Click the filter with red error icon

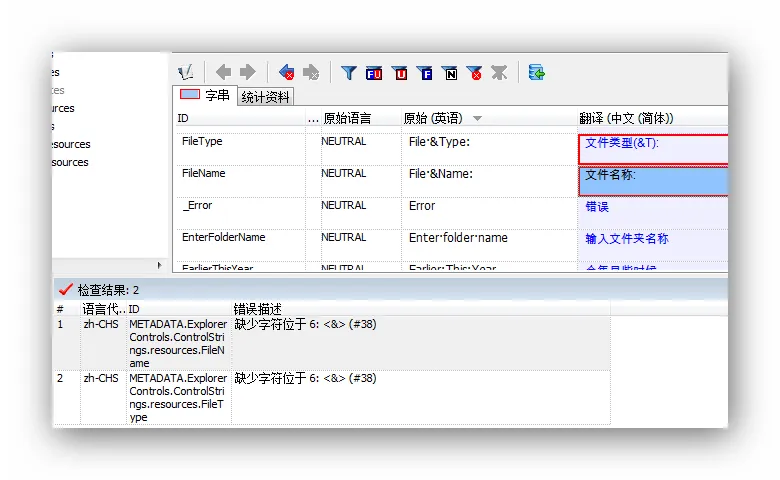(x=475, y=72)
